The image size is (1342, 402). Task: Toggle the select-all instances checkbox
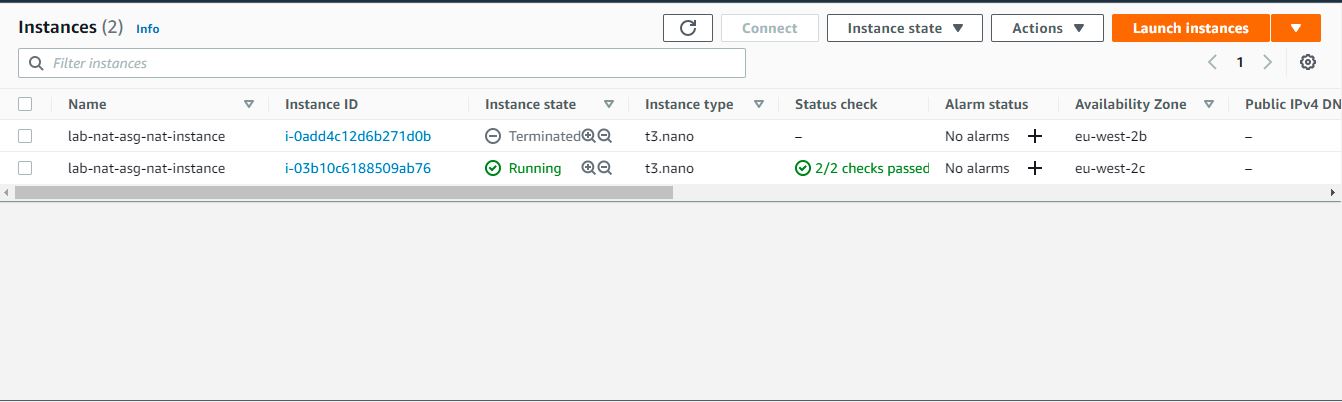25,104
